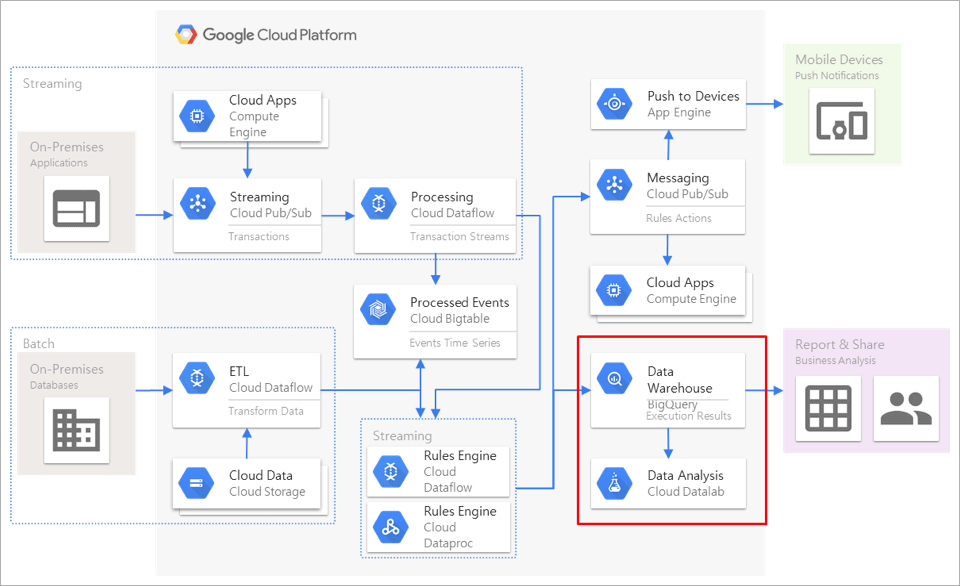Screen dimensions: 960x586
Task: Click the "Databases" label under On-Premises
Action: pyautogui.click(x=54, y=385)
